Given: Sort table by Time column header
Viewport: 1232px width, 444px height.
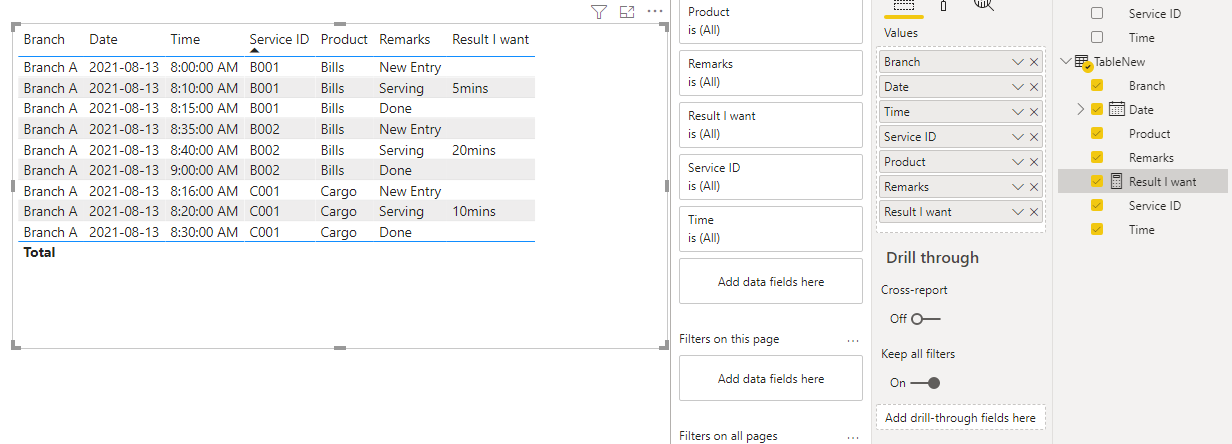Looking at the screenshot, I should pos(185,40).
